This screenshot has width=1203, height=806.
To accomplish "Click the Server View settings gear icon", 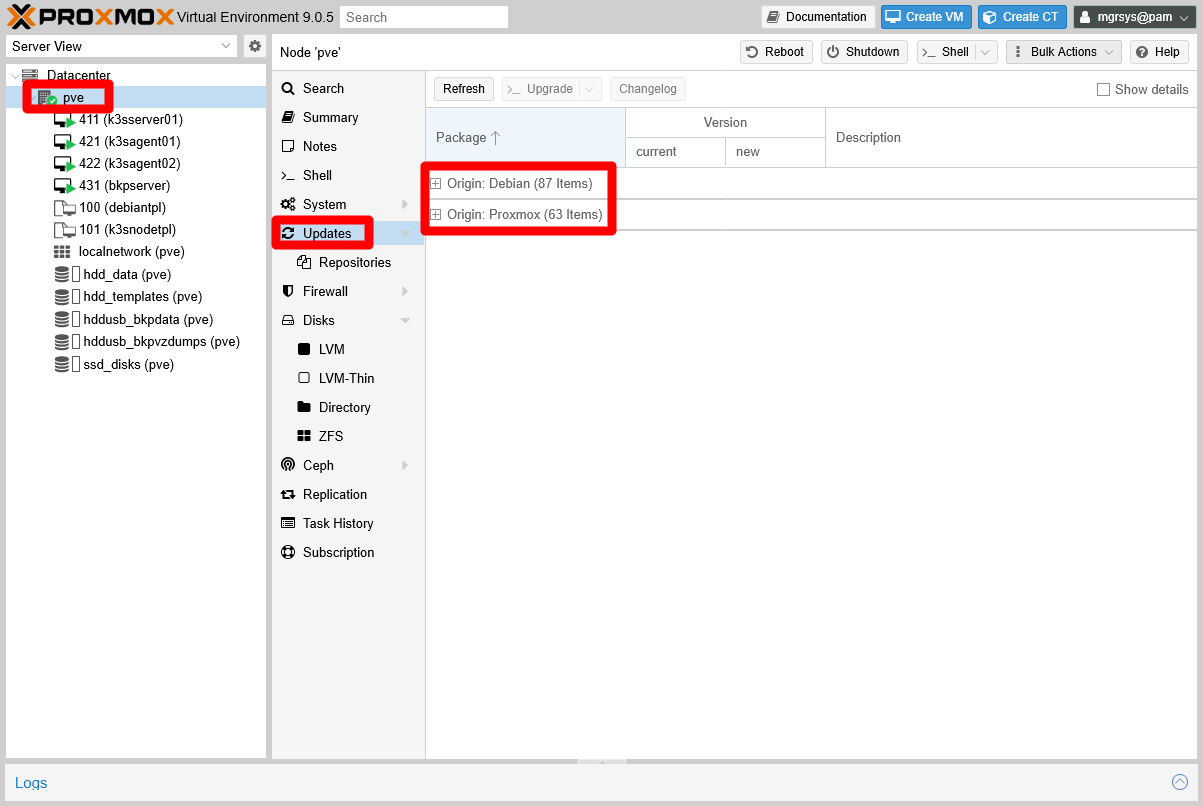I will 254,45.
